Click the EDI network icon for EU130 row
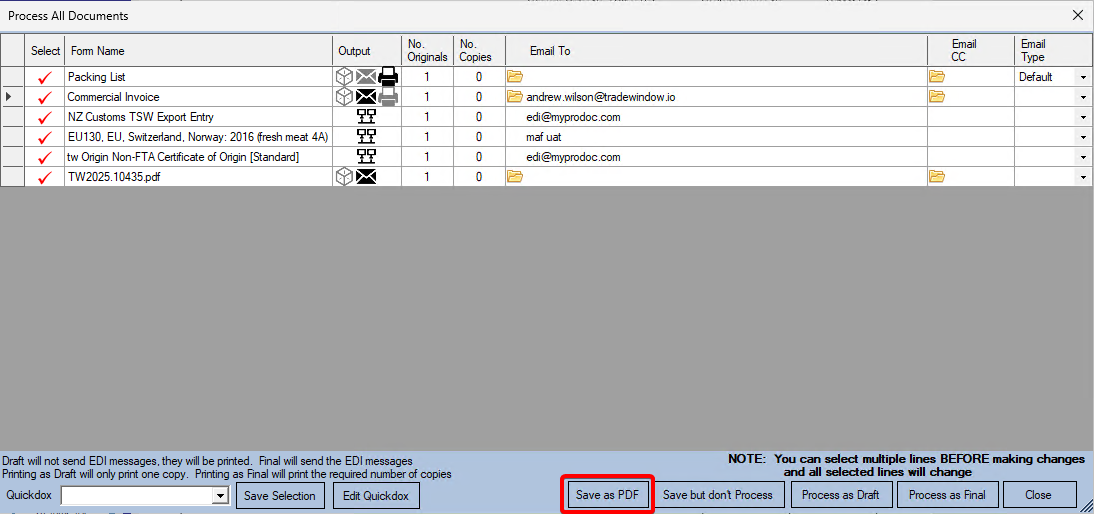The image size is (1094, 514). 366,137
